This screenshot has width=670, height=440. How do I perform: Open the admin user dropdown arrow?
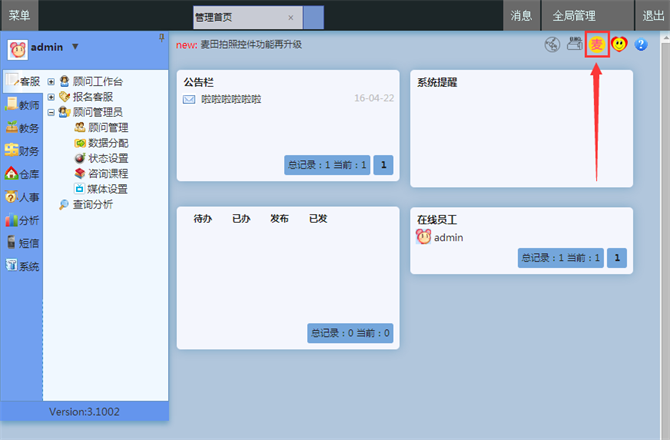click(x=75, y=46)
